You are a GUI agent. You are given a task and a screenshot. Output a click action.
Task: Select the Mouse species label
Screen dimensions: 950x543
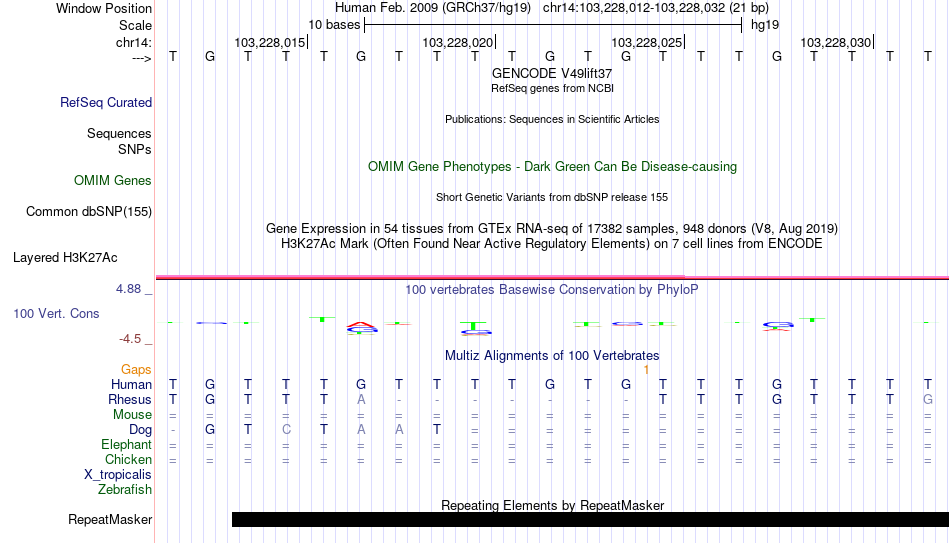tap(132, 415)
